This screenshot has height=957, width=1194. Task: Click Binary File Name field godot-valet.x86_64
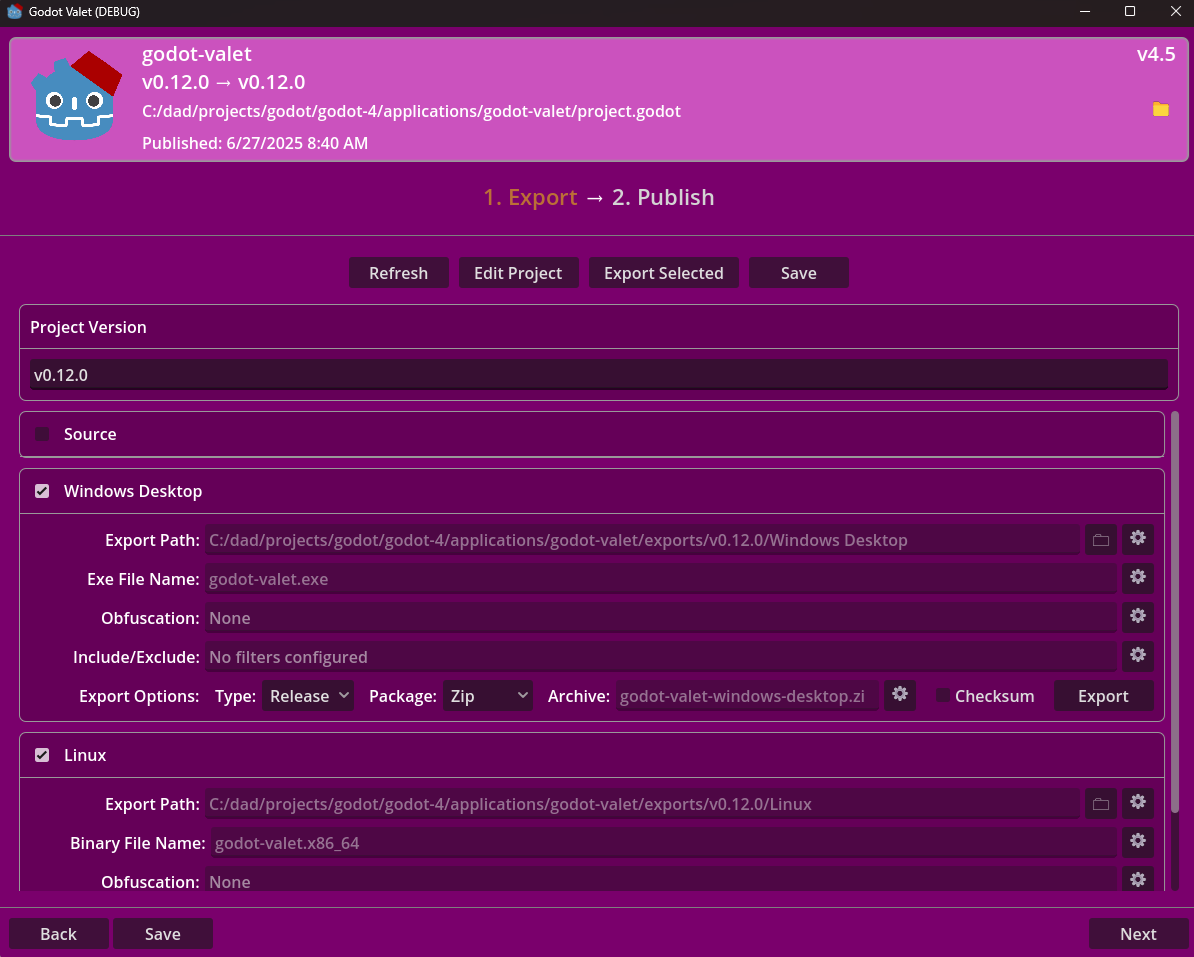click(x=663, y=843)
